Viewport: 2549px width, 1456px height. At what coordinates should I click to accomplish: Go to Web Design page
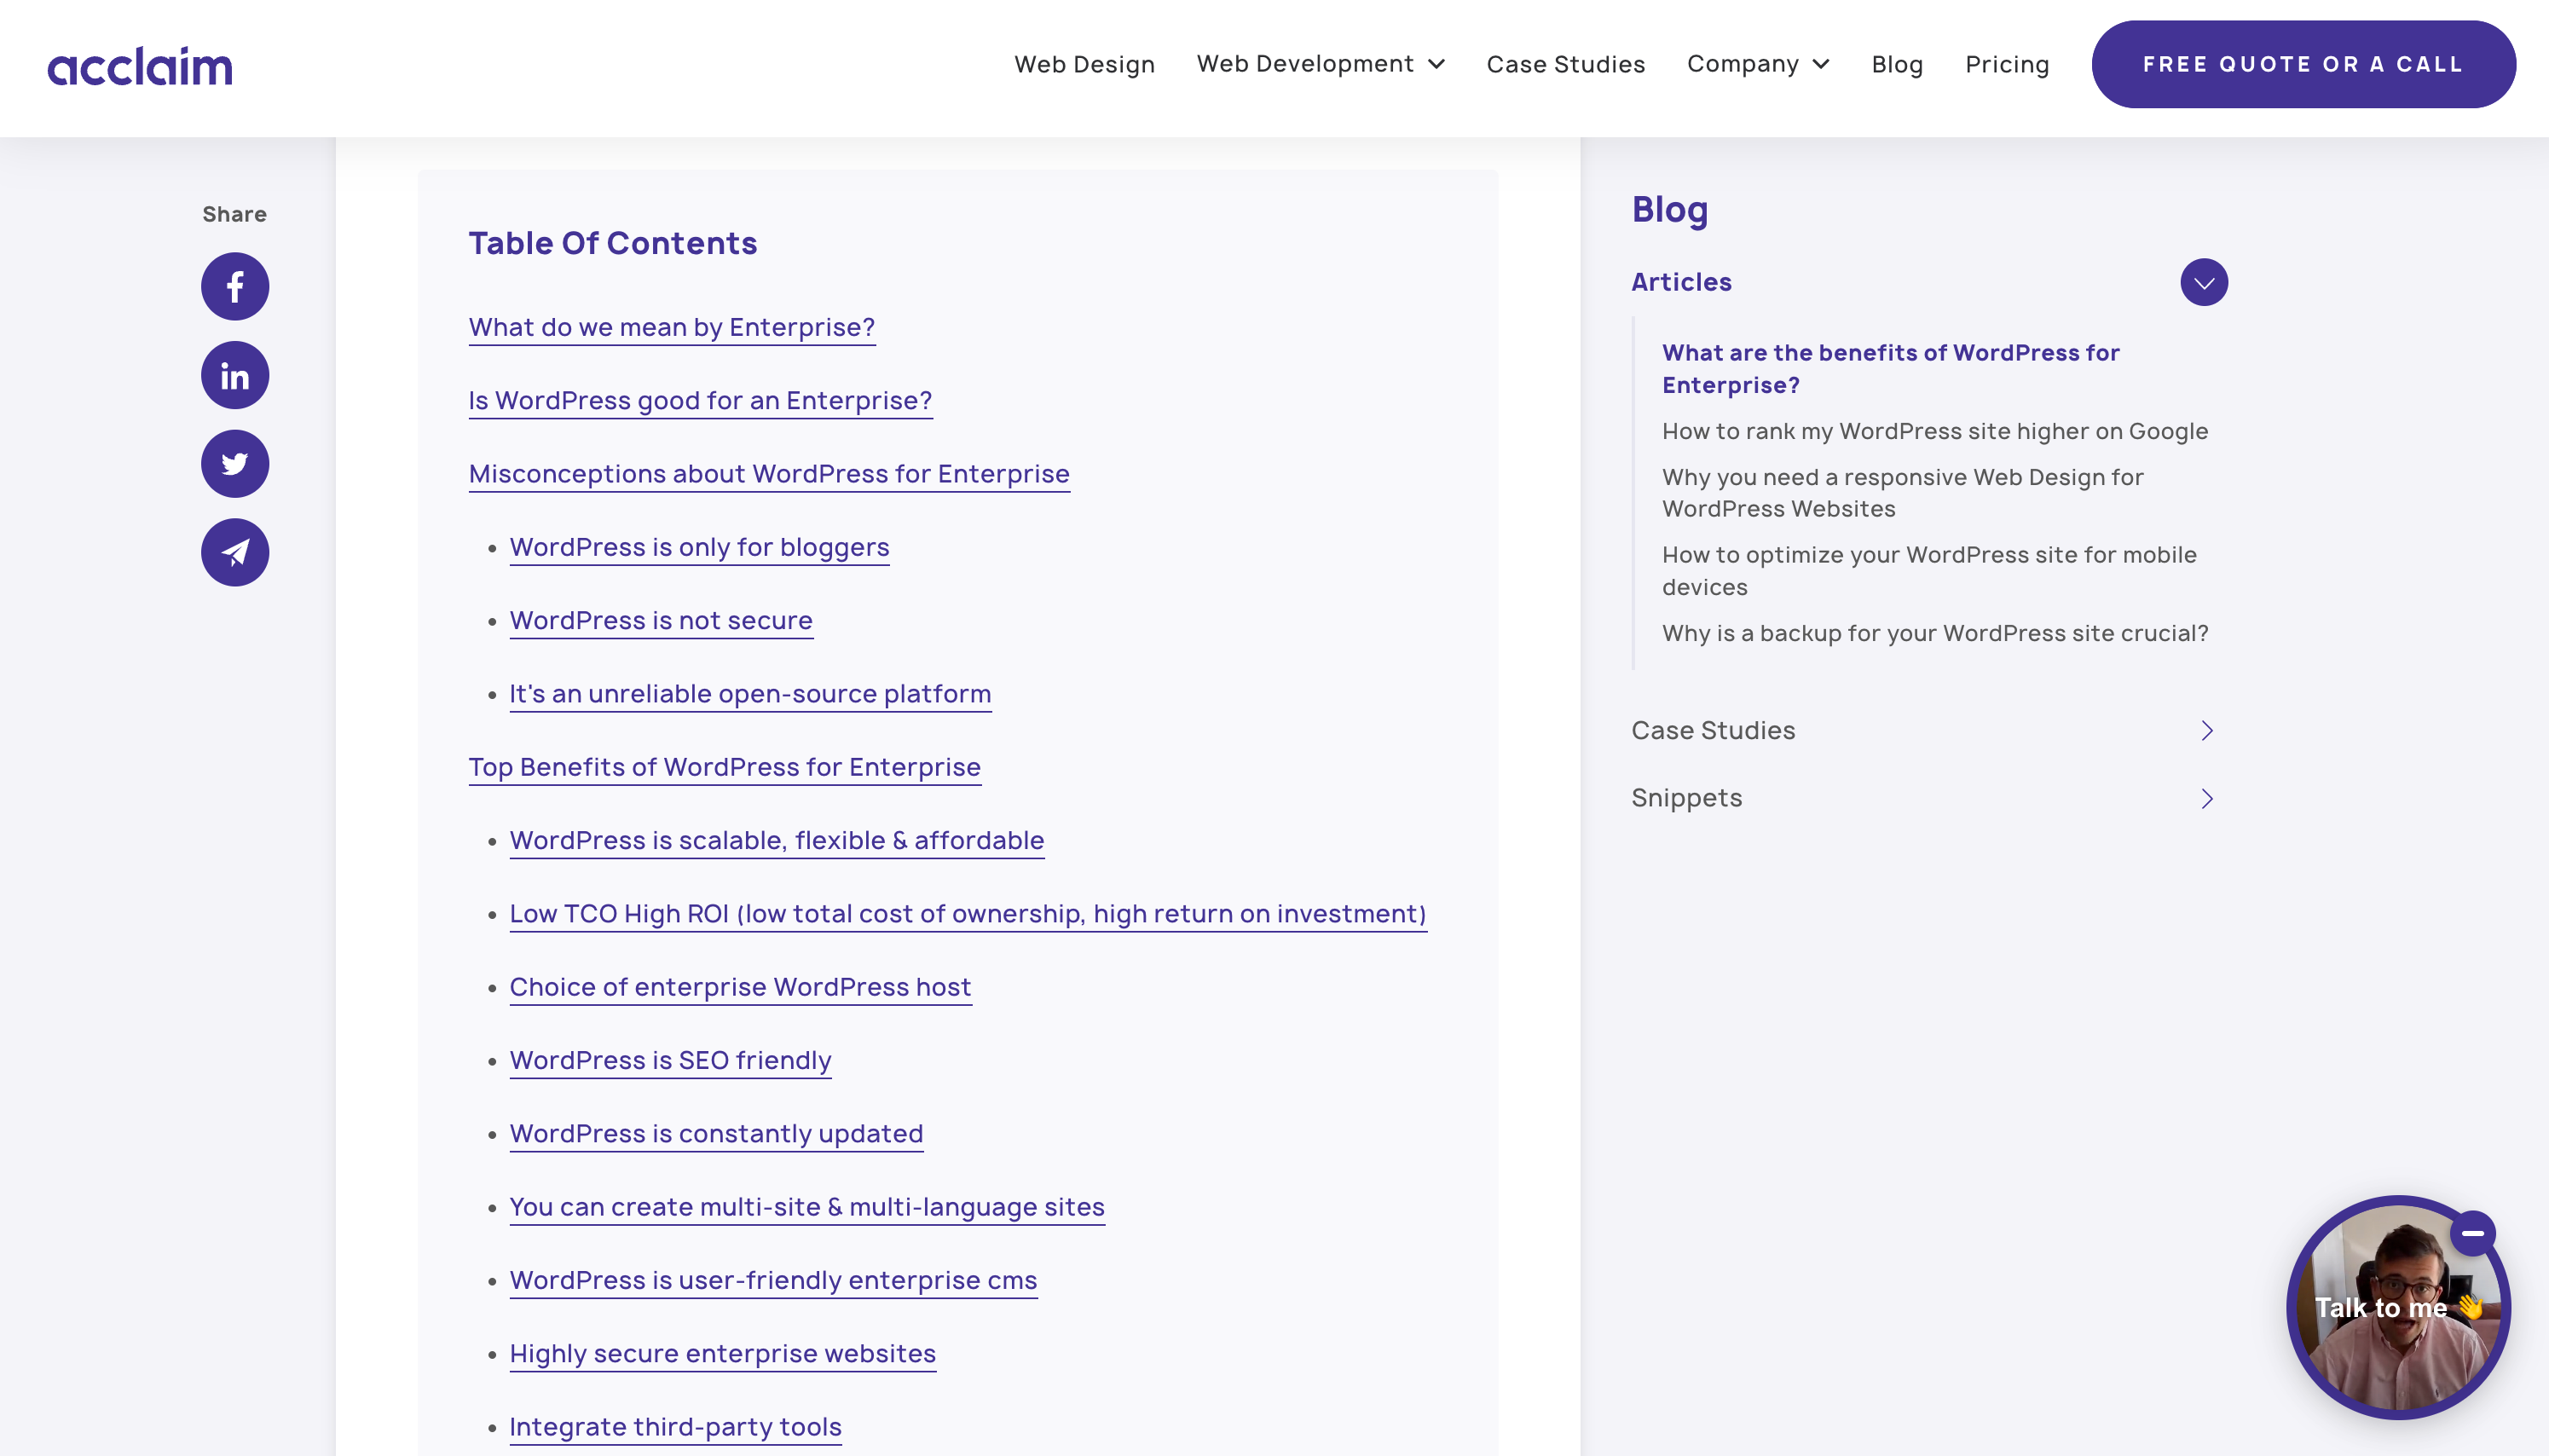point(1084,64)
